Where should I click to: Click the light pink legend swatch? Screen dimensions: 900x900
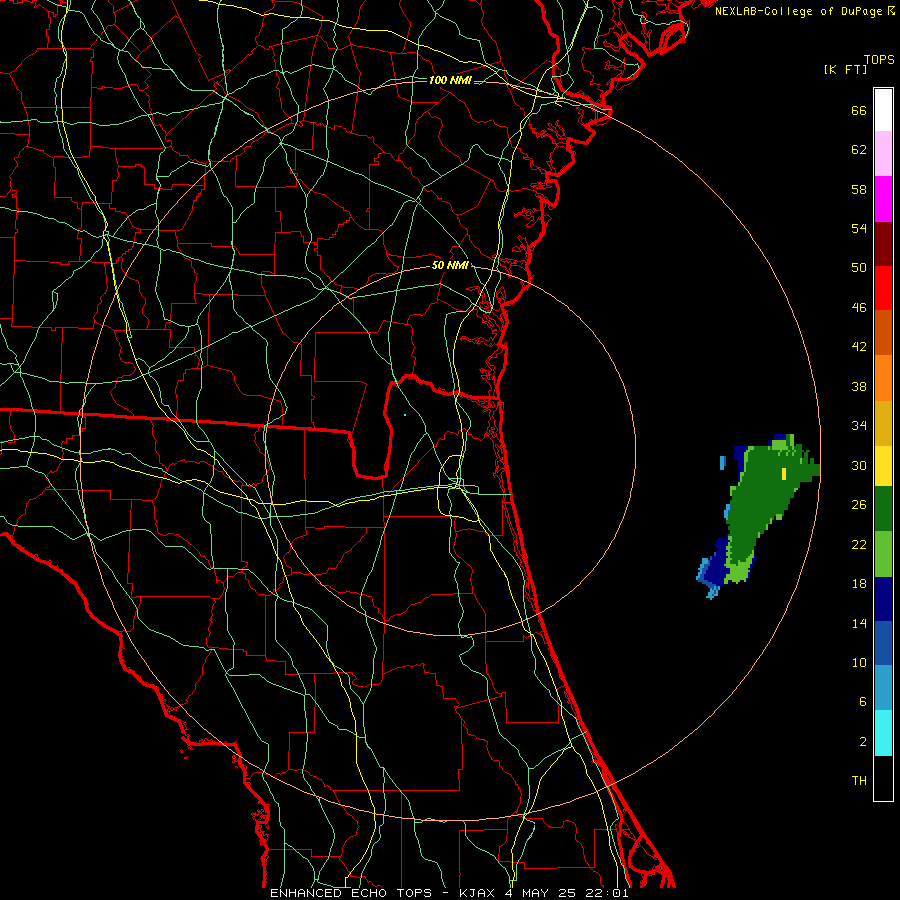[x=883, y=153]
